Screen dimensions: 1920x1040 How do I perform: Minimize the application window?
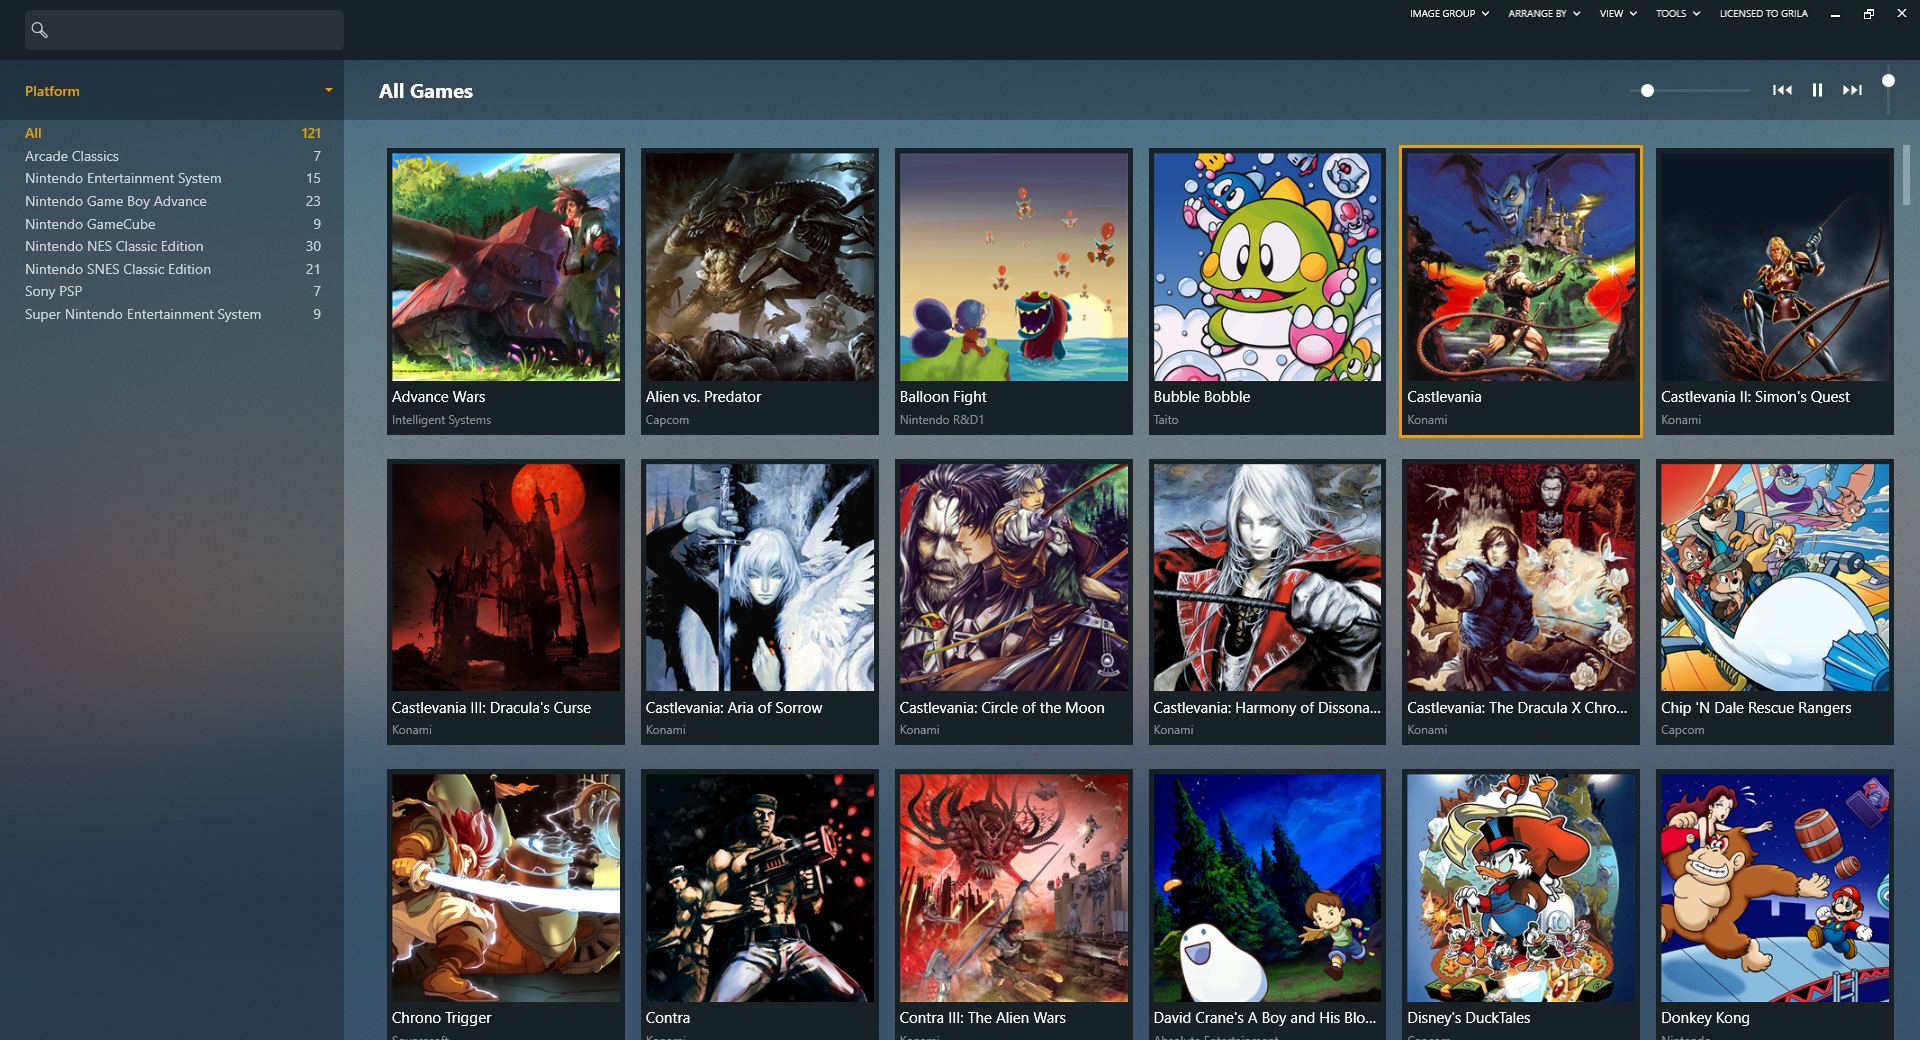[1835, 14]
